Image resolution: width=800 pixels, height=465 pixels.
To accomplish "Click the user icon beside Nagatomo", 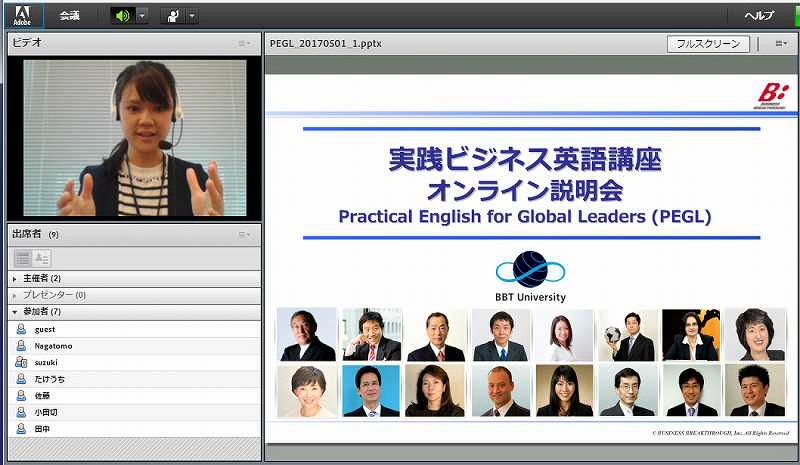I will pos(21,346).
